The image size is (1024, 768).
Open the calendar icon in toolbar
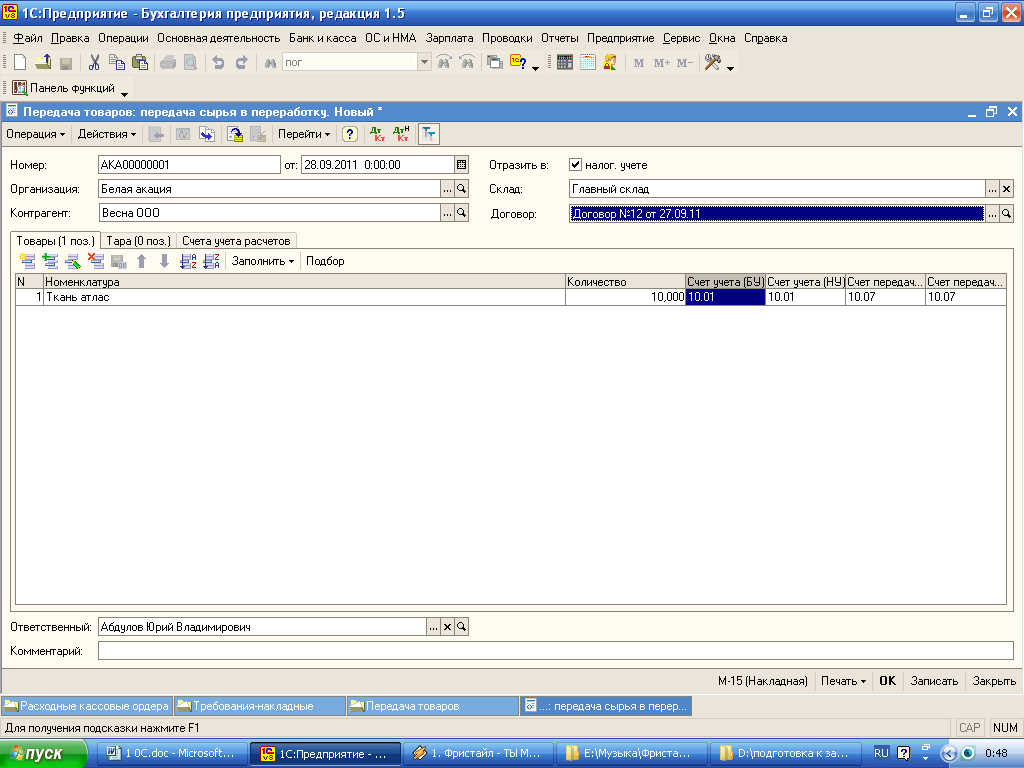(588, 63)
